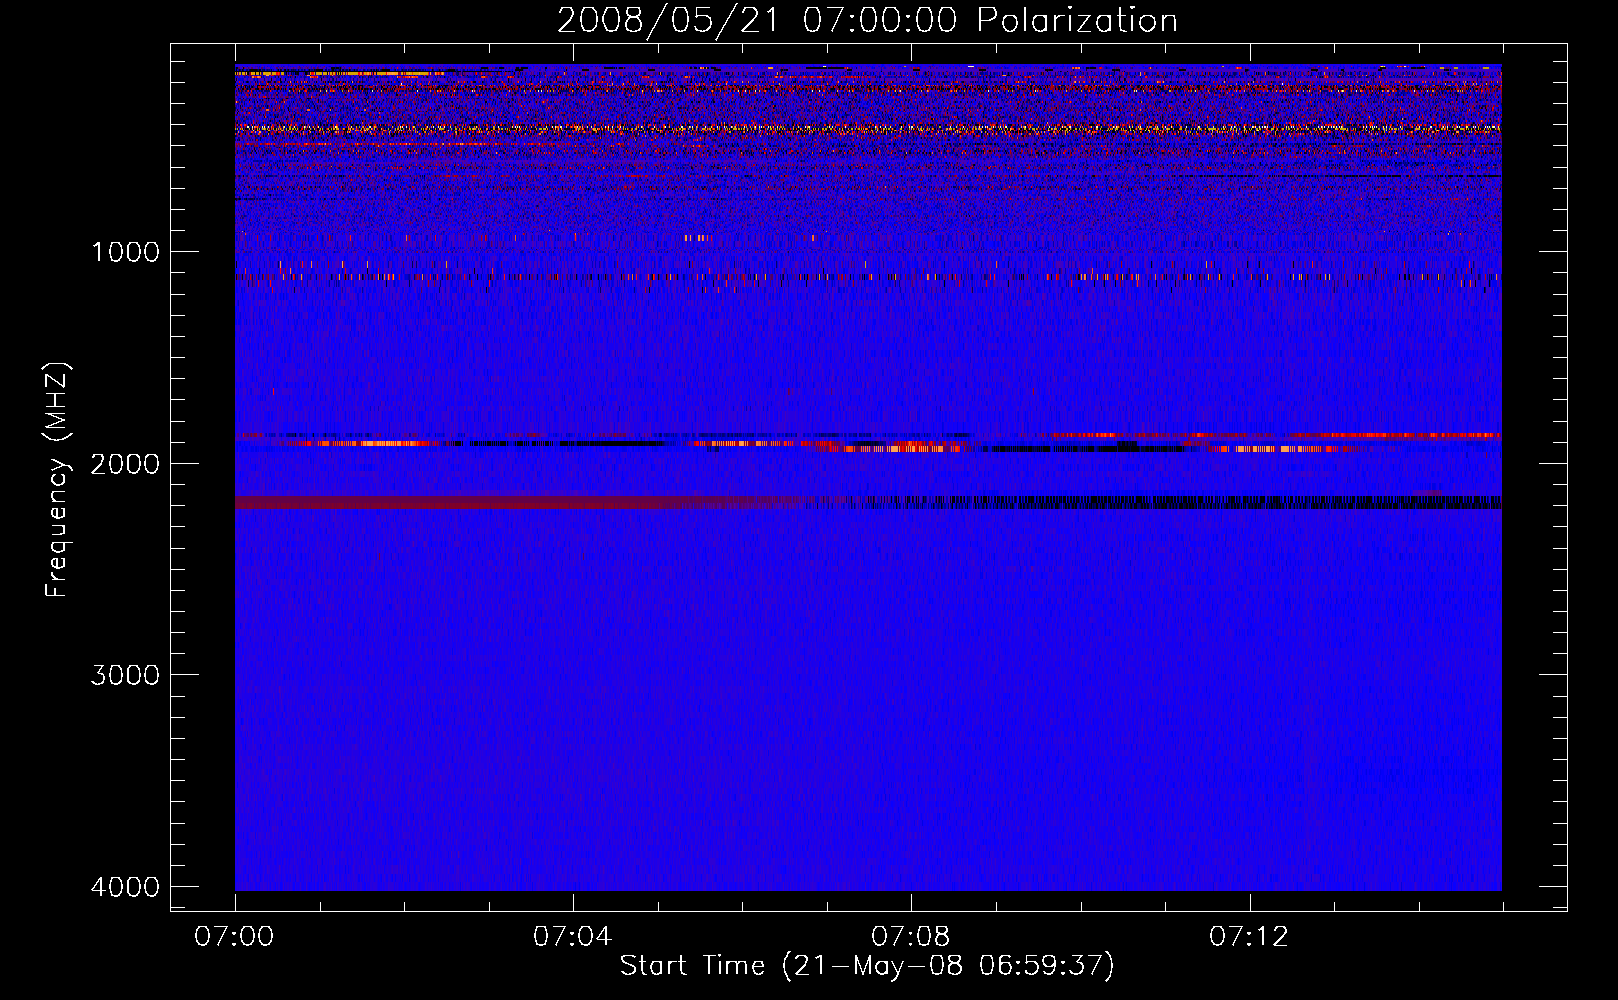Click the 4000 frequency tick label

pos(125,887)
